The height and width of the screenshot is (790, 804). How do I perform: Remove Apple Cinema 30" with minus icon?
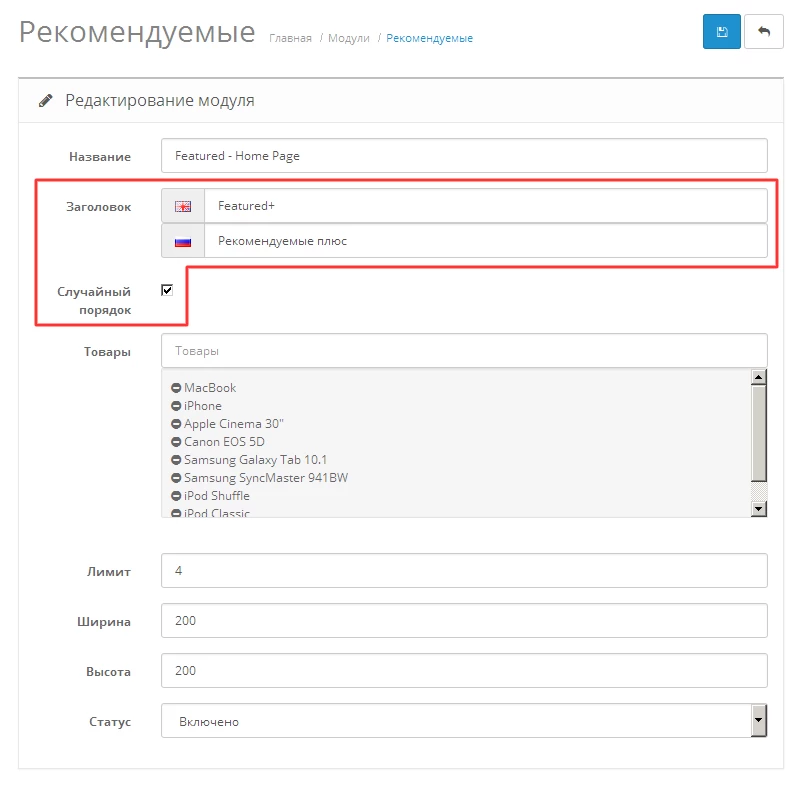tap(176, 424)
